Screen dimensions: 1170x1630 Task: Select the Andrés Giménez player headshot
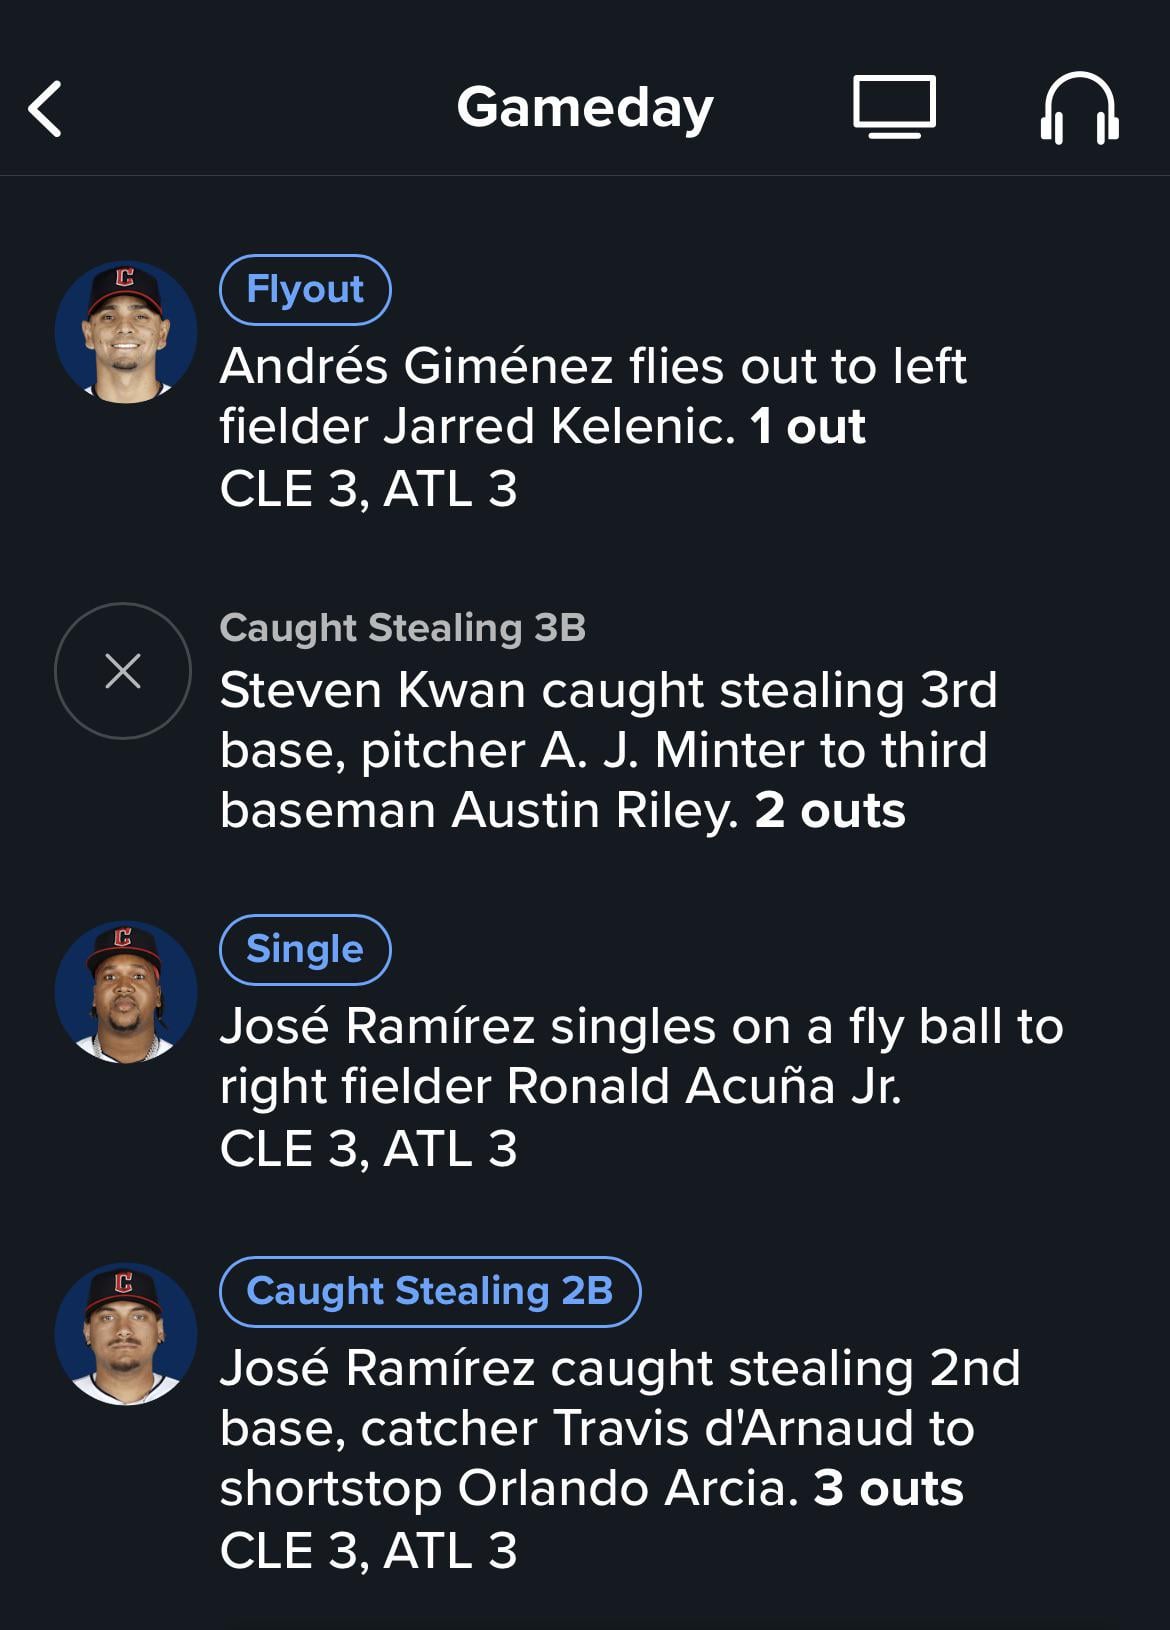(126, 332)
